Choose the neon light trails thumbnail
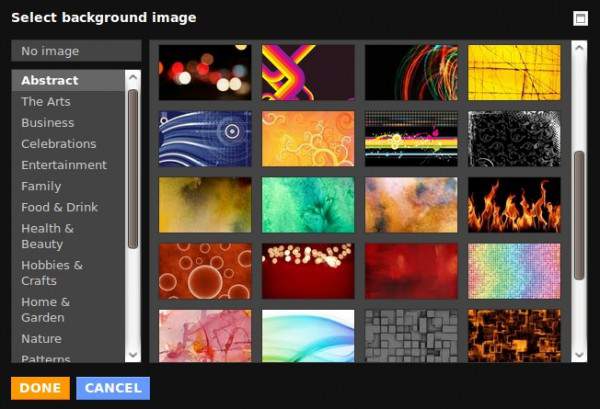The width and height of the screenshot is (600, 409). 411,72
